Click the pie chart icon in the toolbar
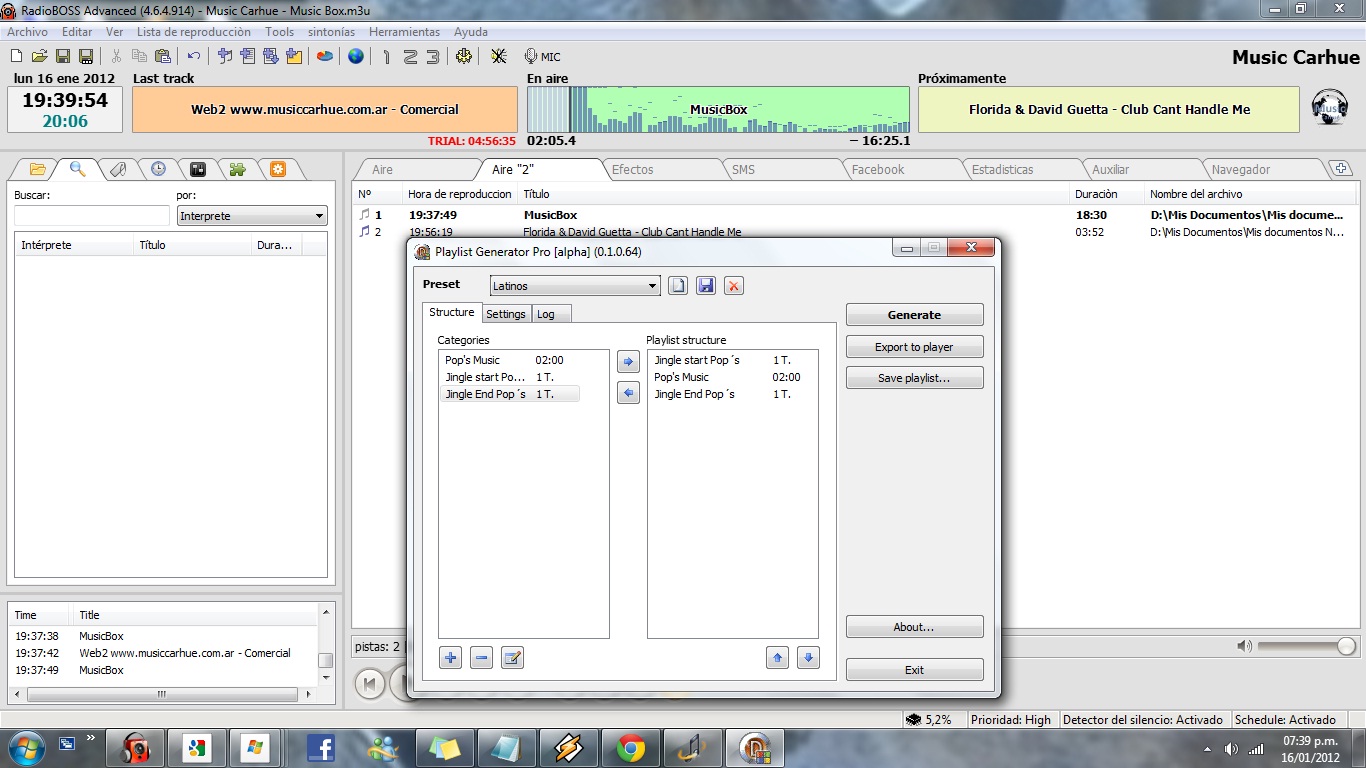The width and height of the screenshot is (1366, 768). pos(325,57)
